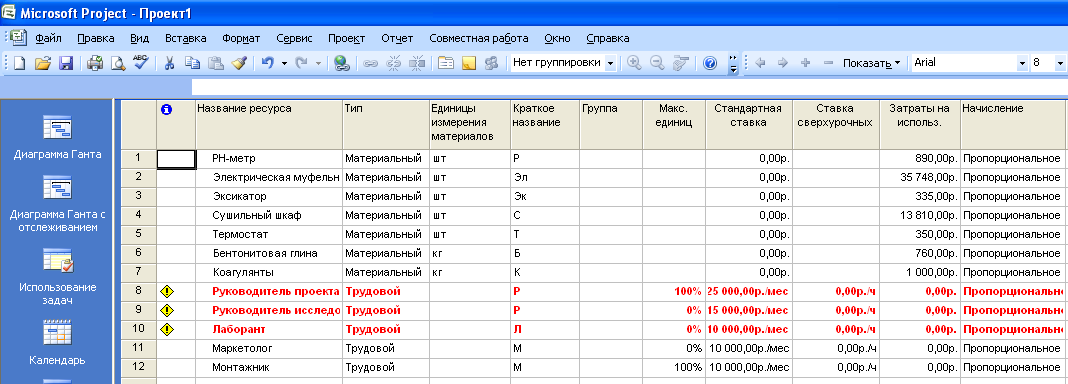1068x384 pixels.
Task: Open the Сервис menu
Action: click(294, 38)
